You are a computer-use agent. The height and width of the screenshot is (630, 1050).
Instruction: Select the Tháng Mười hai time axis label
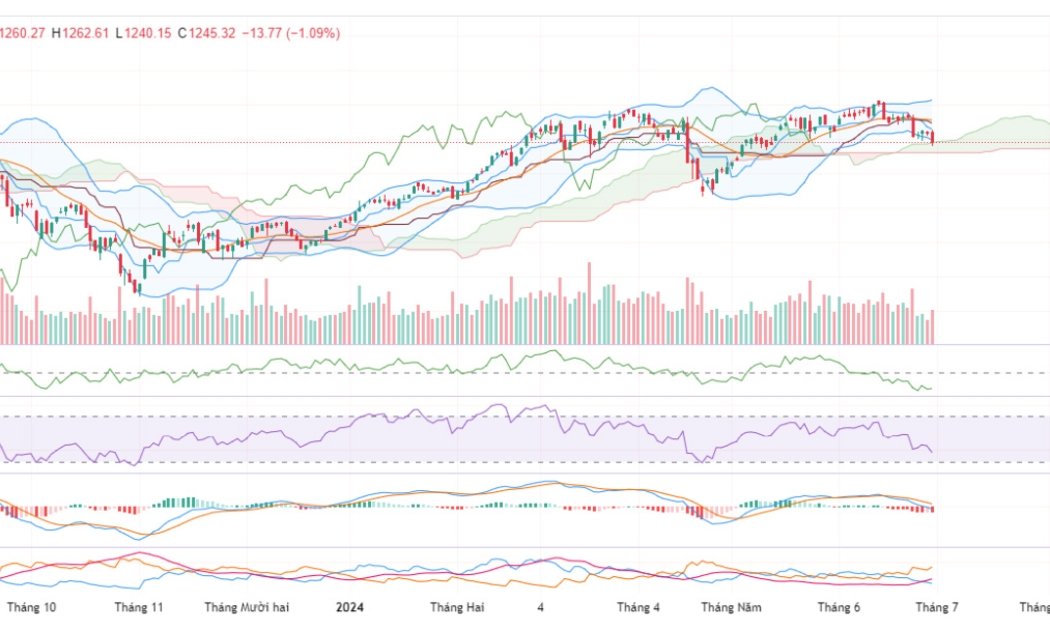[246, 607]
